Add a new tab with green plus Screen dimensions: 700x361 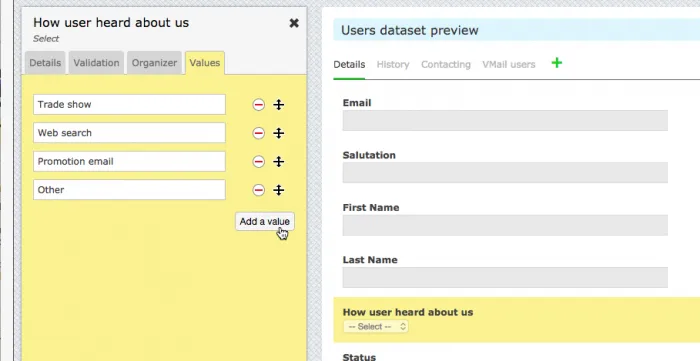(x=557, y=63)
